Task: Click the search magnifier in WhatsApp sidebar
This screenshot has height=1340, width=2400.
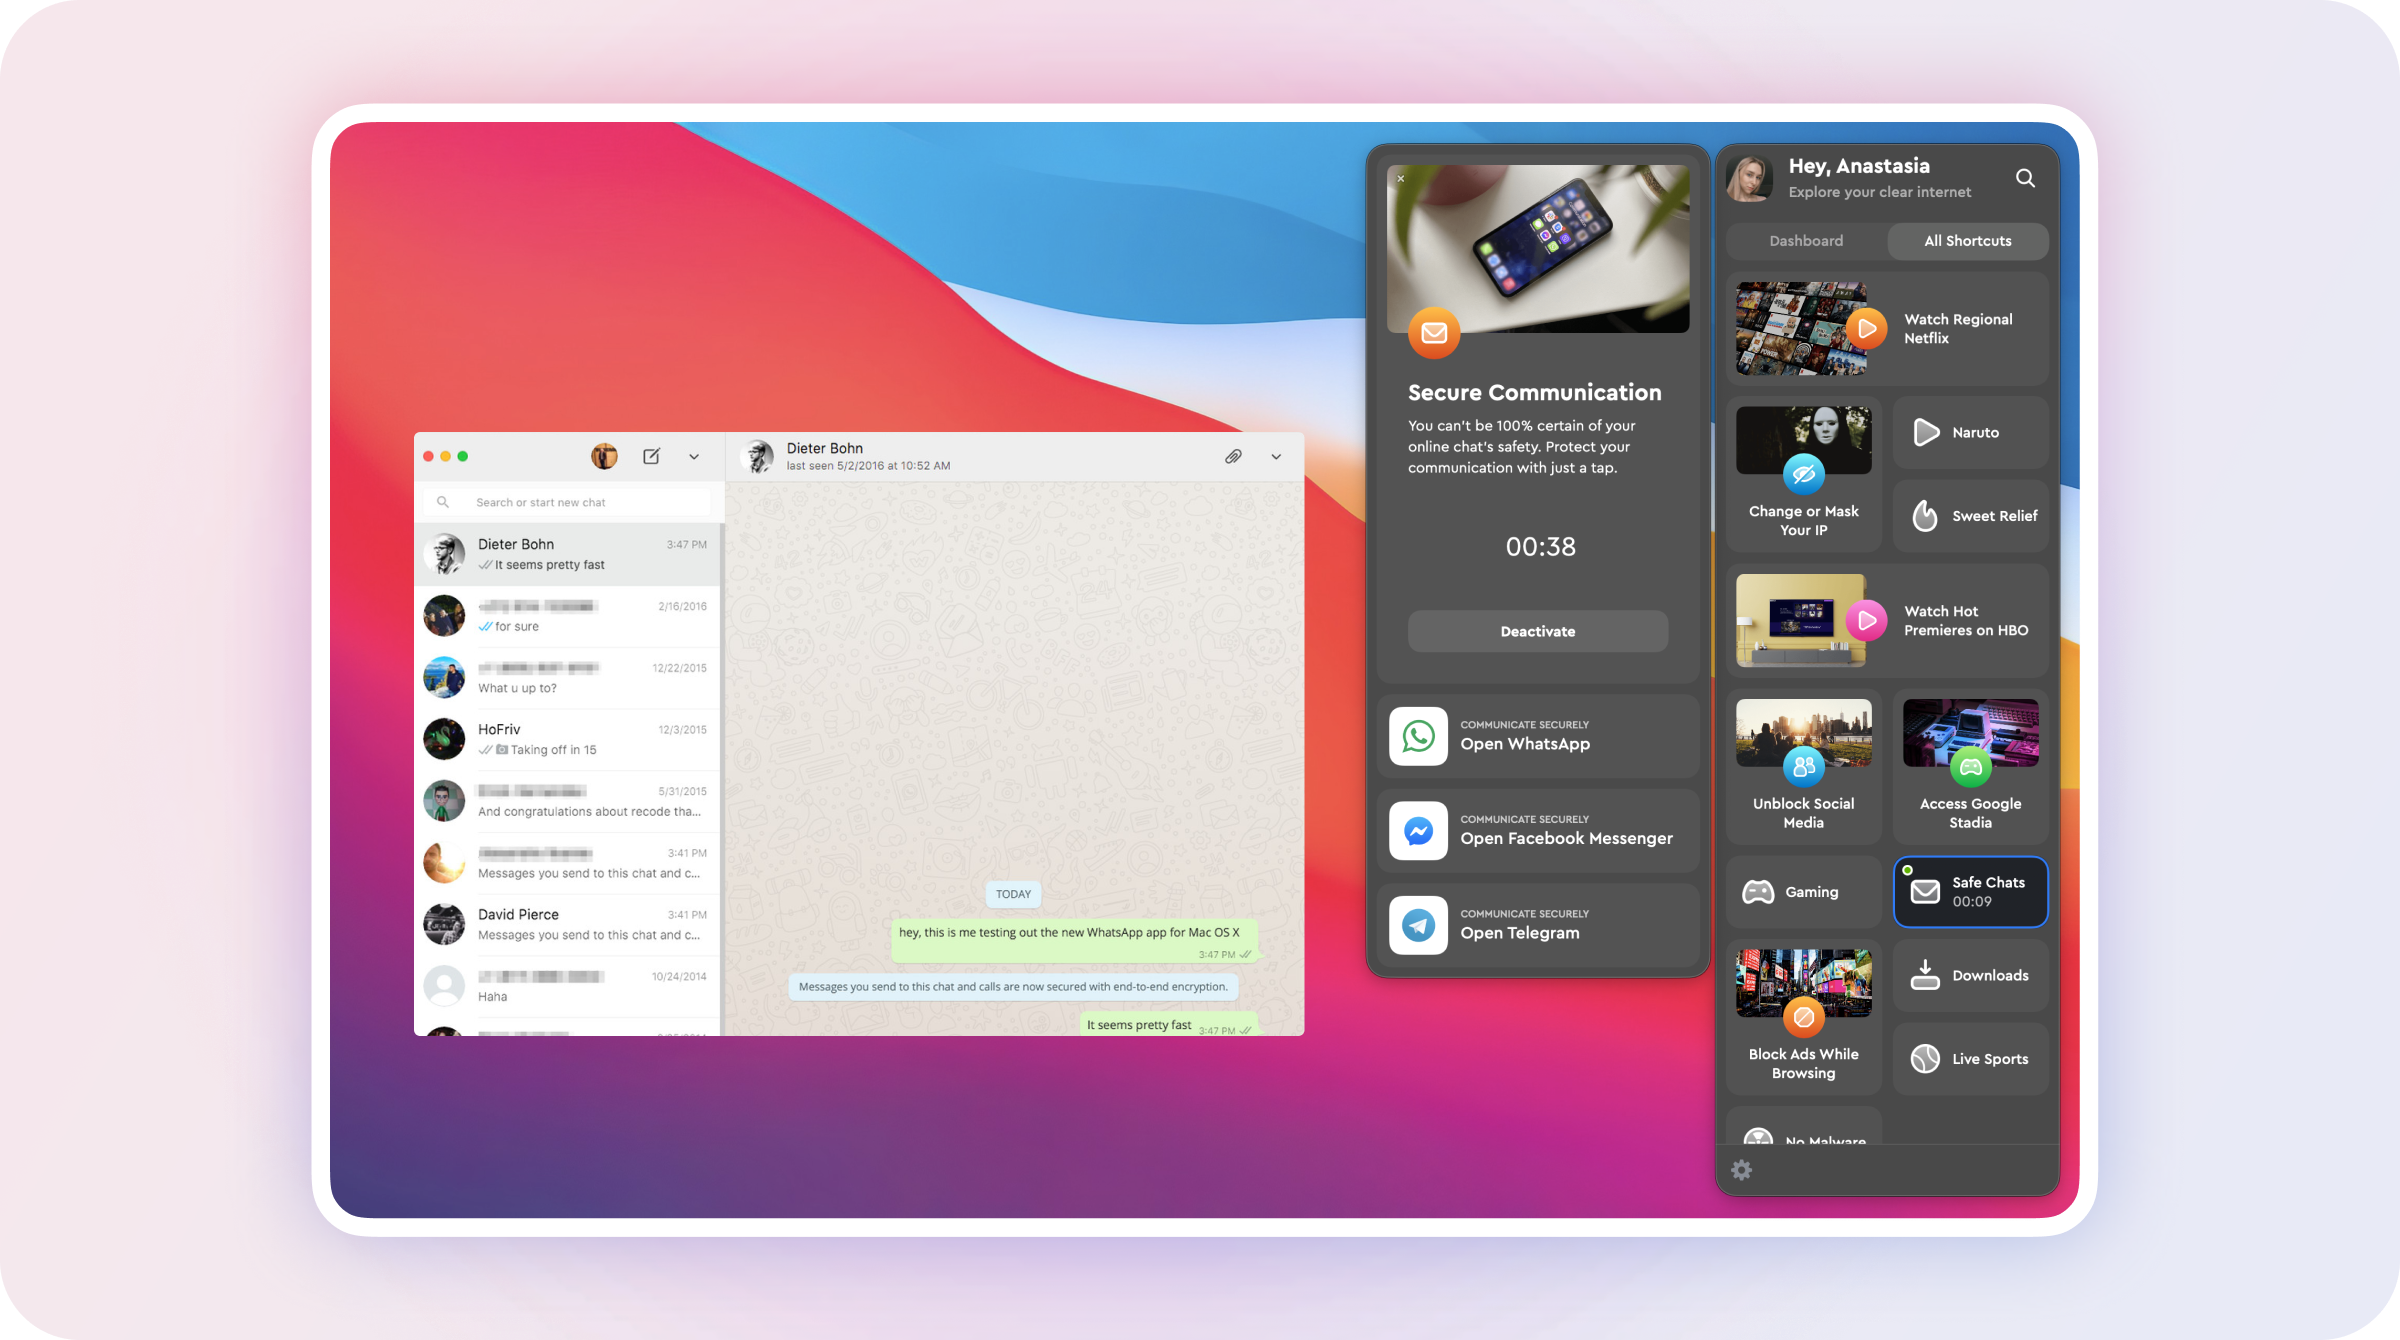Action: click(x=443, y=502)
